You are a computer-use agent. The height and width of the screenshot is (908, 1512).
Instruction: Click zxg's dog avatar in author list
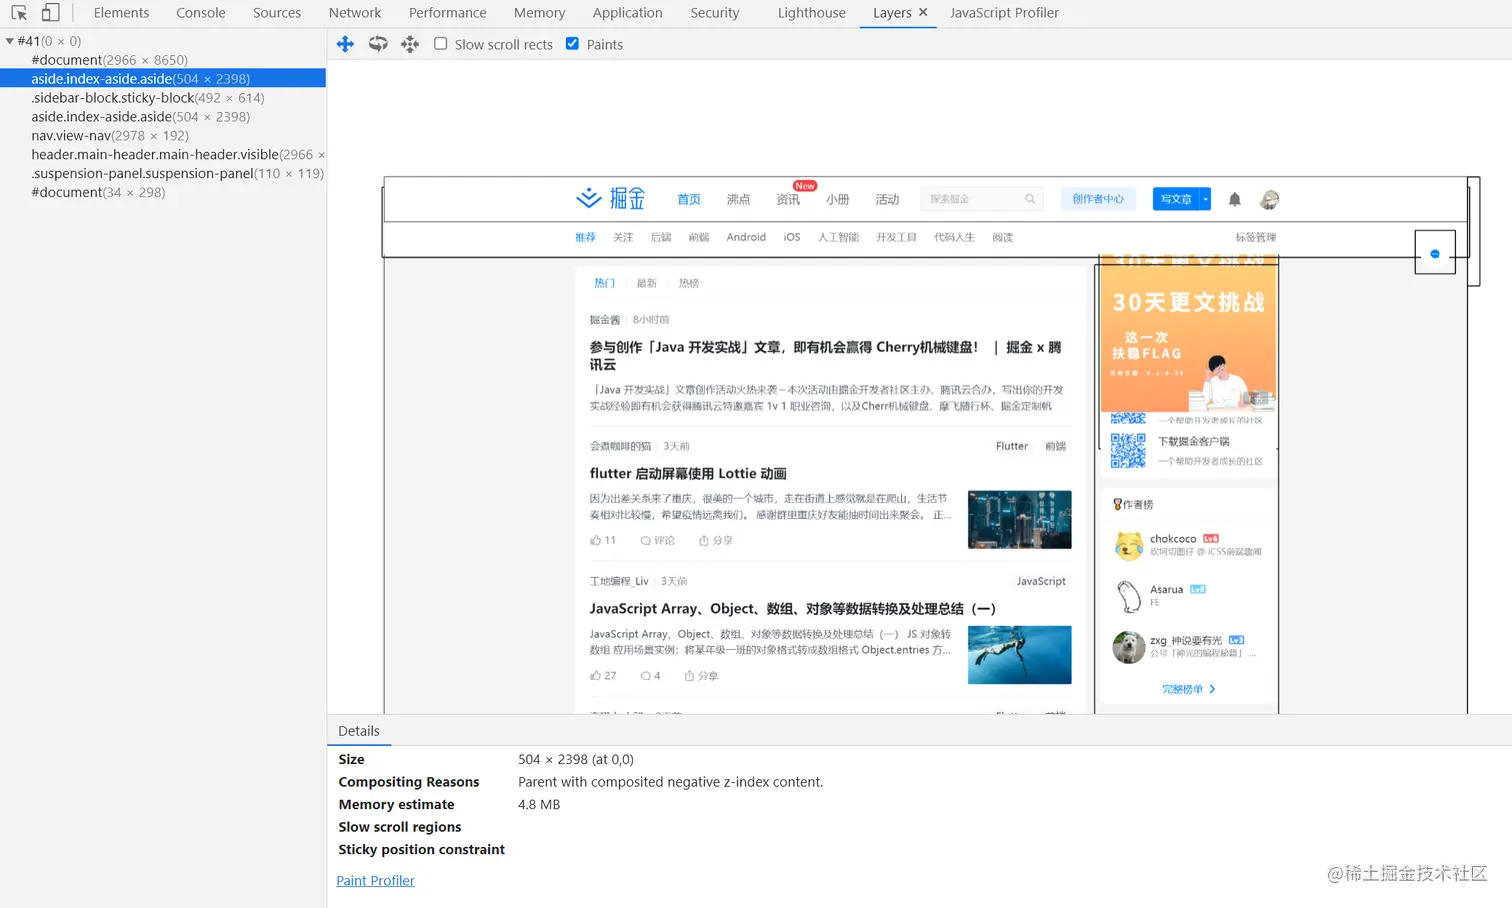(x=1129, y=647)
